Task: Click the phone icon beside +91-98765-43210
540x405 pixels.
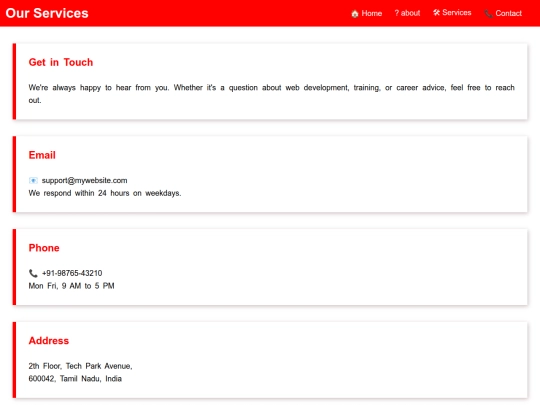Action: (x=33, y=273)
